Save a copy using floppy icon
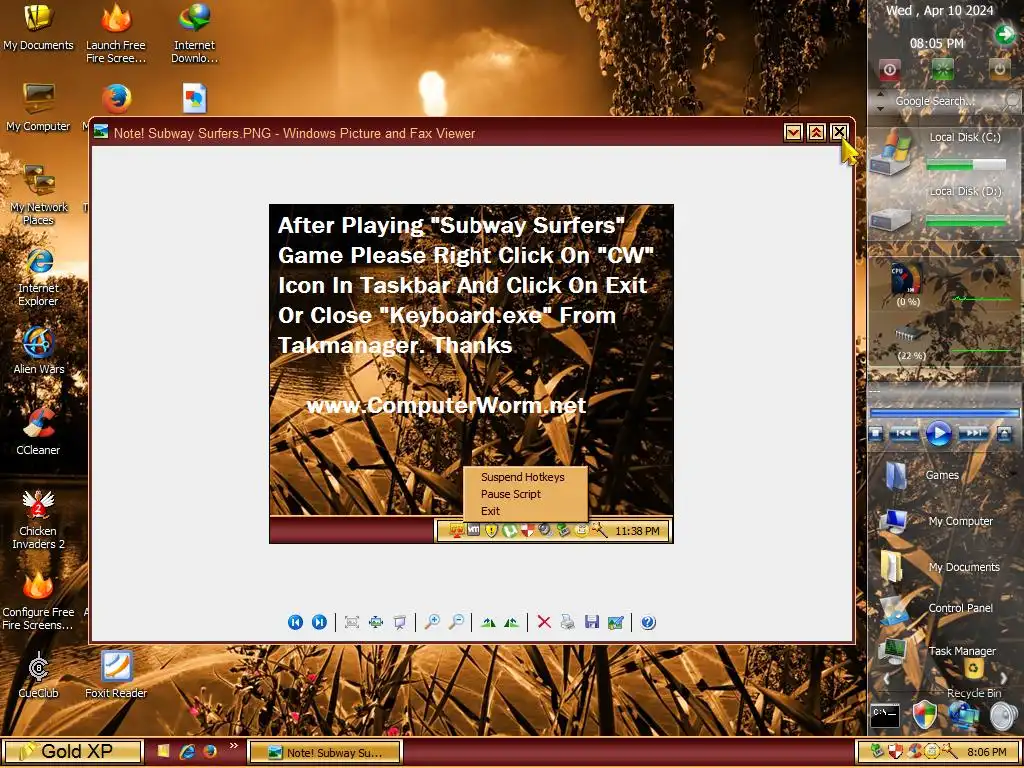Screen dimensions: 1024x768 (x=592, y=622)
